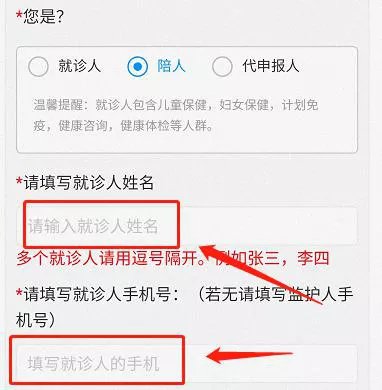Click the grey 温馨提醒 reminder text
Screen dimensions: 382x390
pyautogui.click(x=176, y=115)
